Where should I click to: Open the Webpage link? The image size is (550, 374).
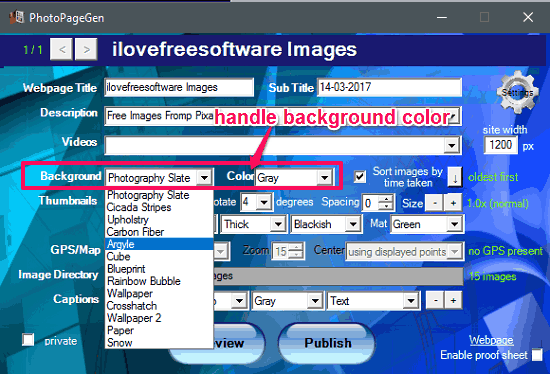[x=491, y=340]
